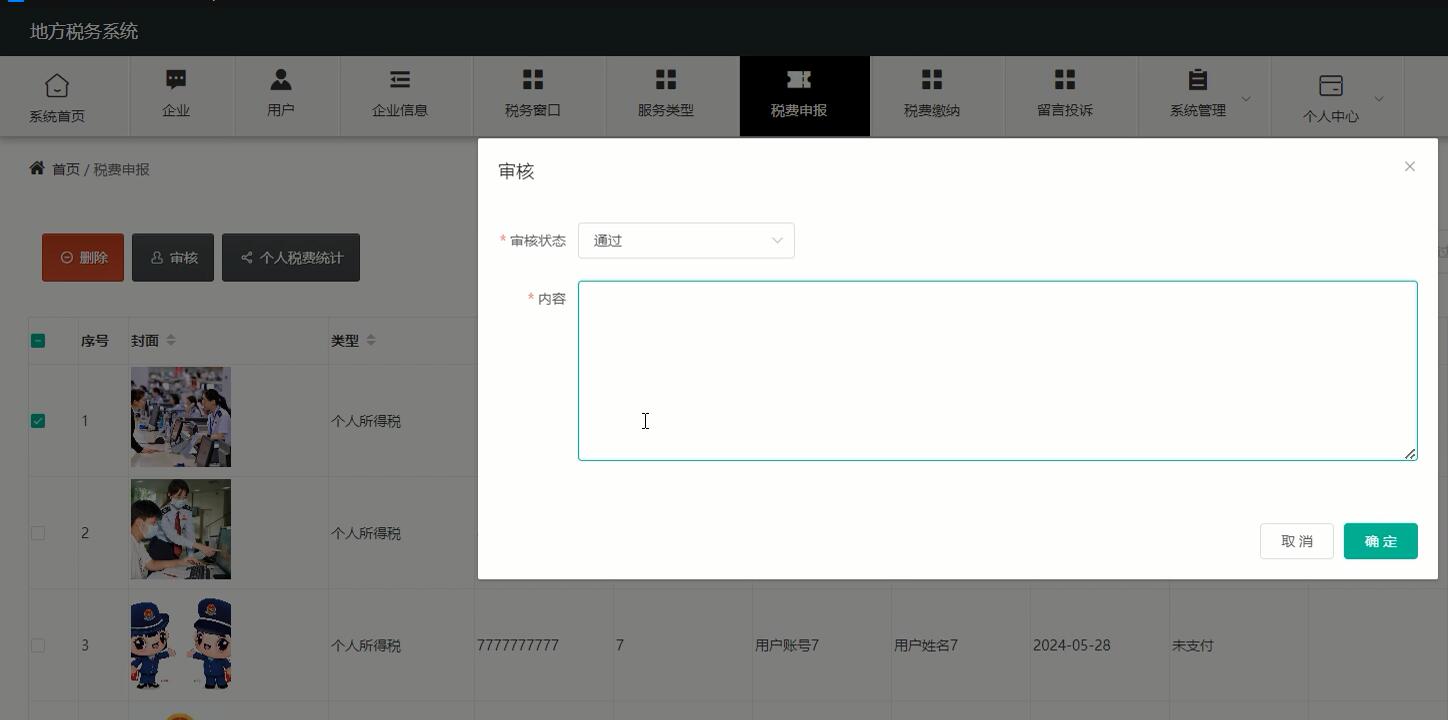Viewport: 1448px width, 720px height.
Task: Select the 服务类型 grid icon
Action: click(x=666, y=78)
